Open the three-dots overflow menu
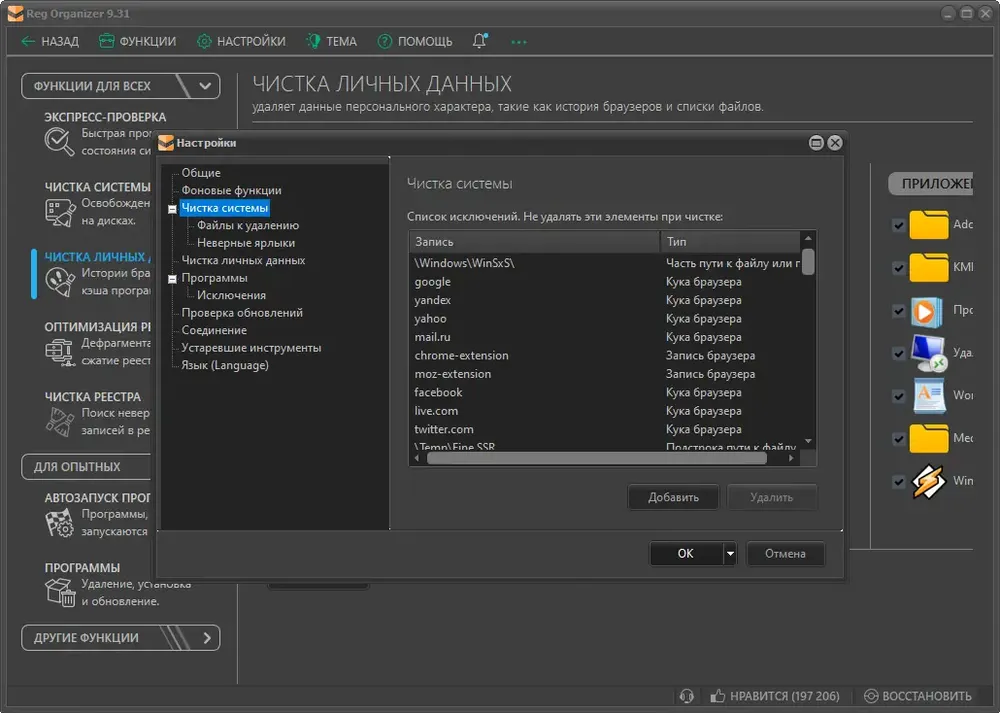This screenshot has height=713, width=1000. pos(518,42)
